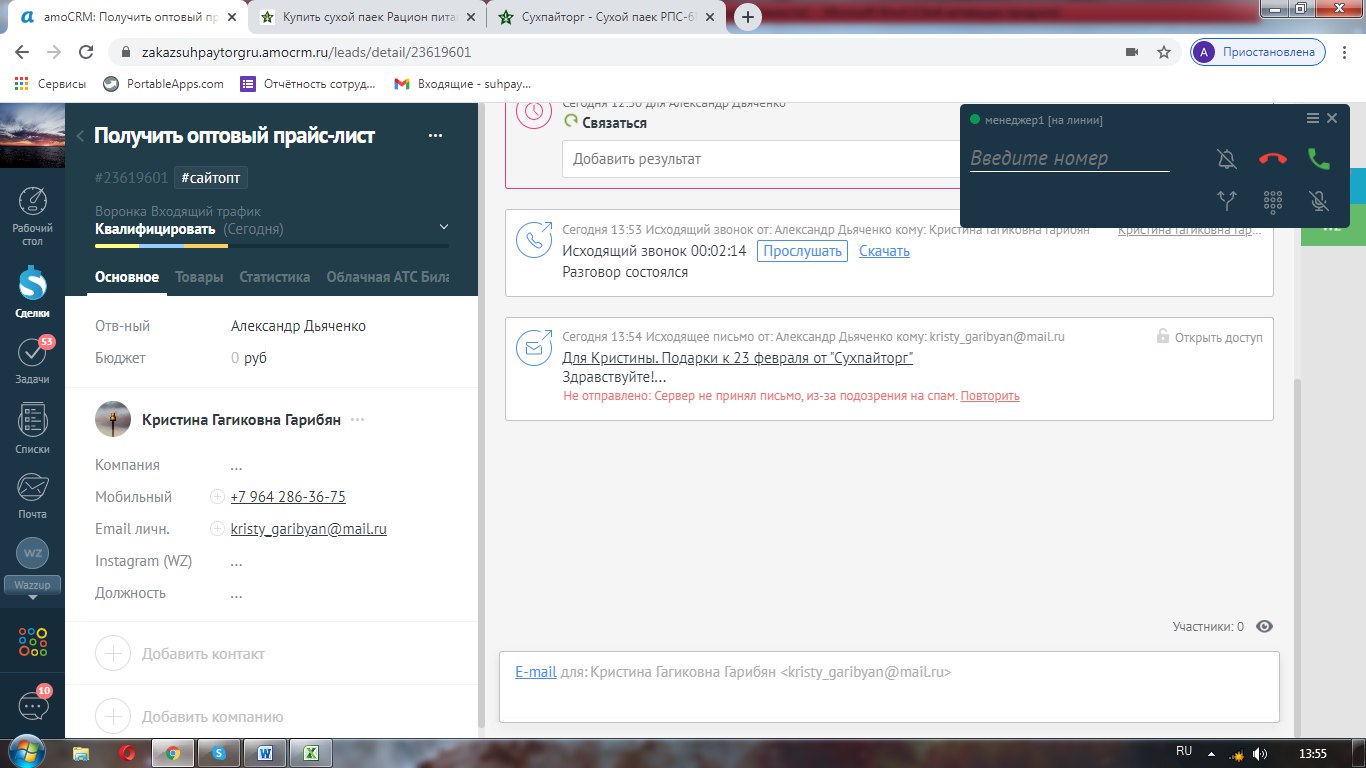Open Skype from the Windows taskbar
This screenshot has height=768, width=1366.
point(219,753)
